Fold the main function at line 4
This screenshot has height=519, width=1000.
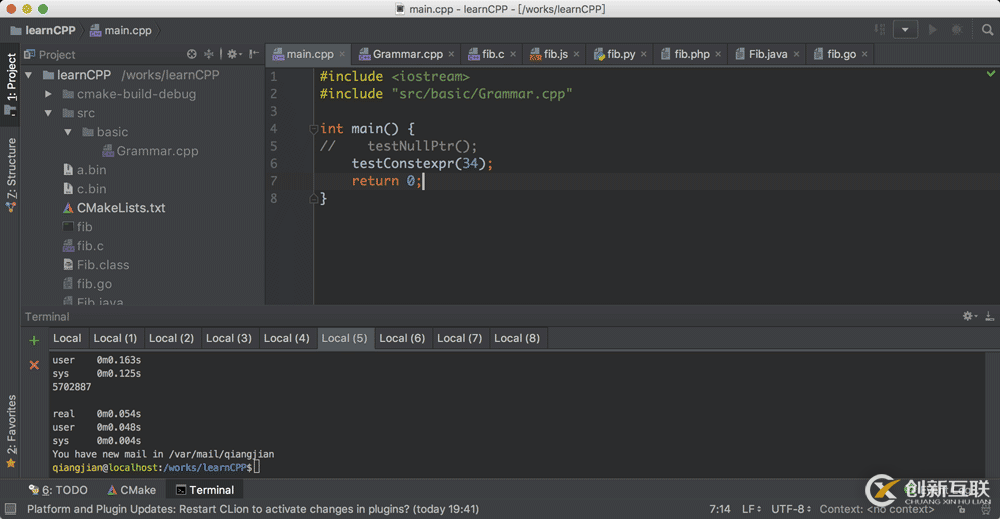pyautogui.click(x=313, y=129)
